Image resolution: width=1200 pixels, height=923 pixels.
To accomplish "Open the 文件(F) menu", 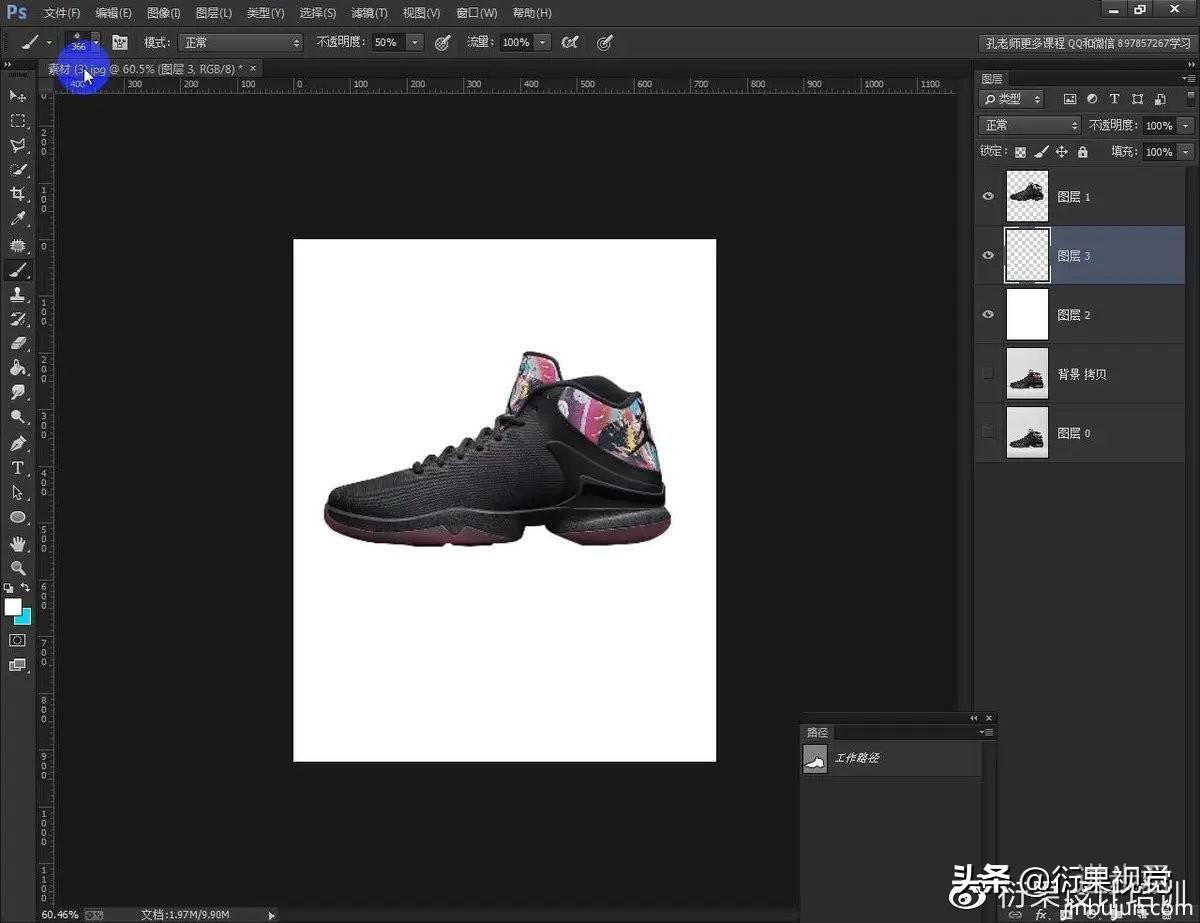I will pyautogui.click(x=62, y=13).
